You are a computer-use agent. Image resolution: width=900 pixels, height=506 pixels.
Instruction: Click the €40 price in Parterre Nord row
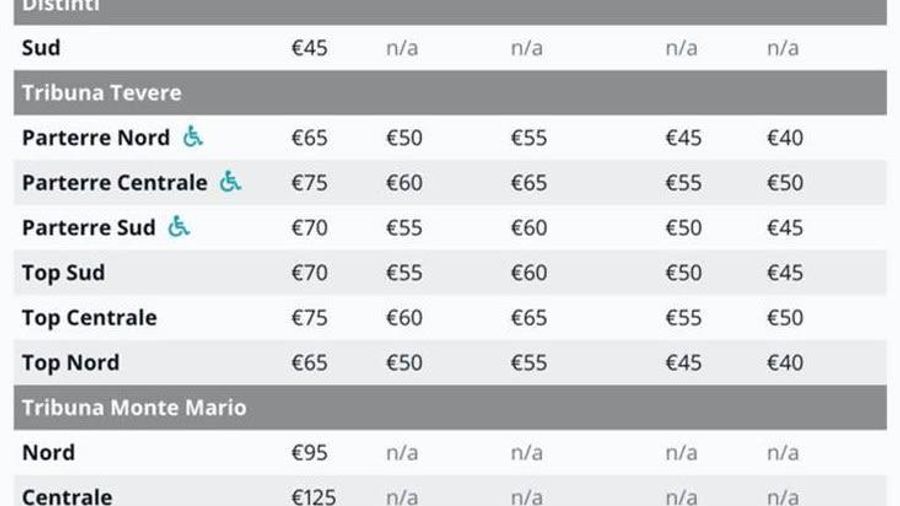coord(785,138)
